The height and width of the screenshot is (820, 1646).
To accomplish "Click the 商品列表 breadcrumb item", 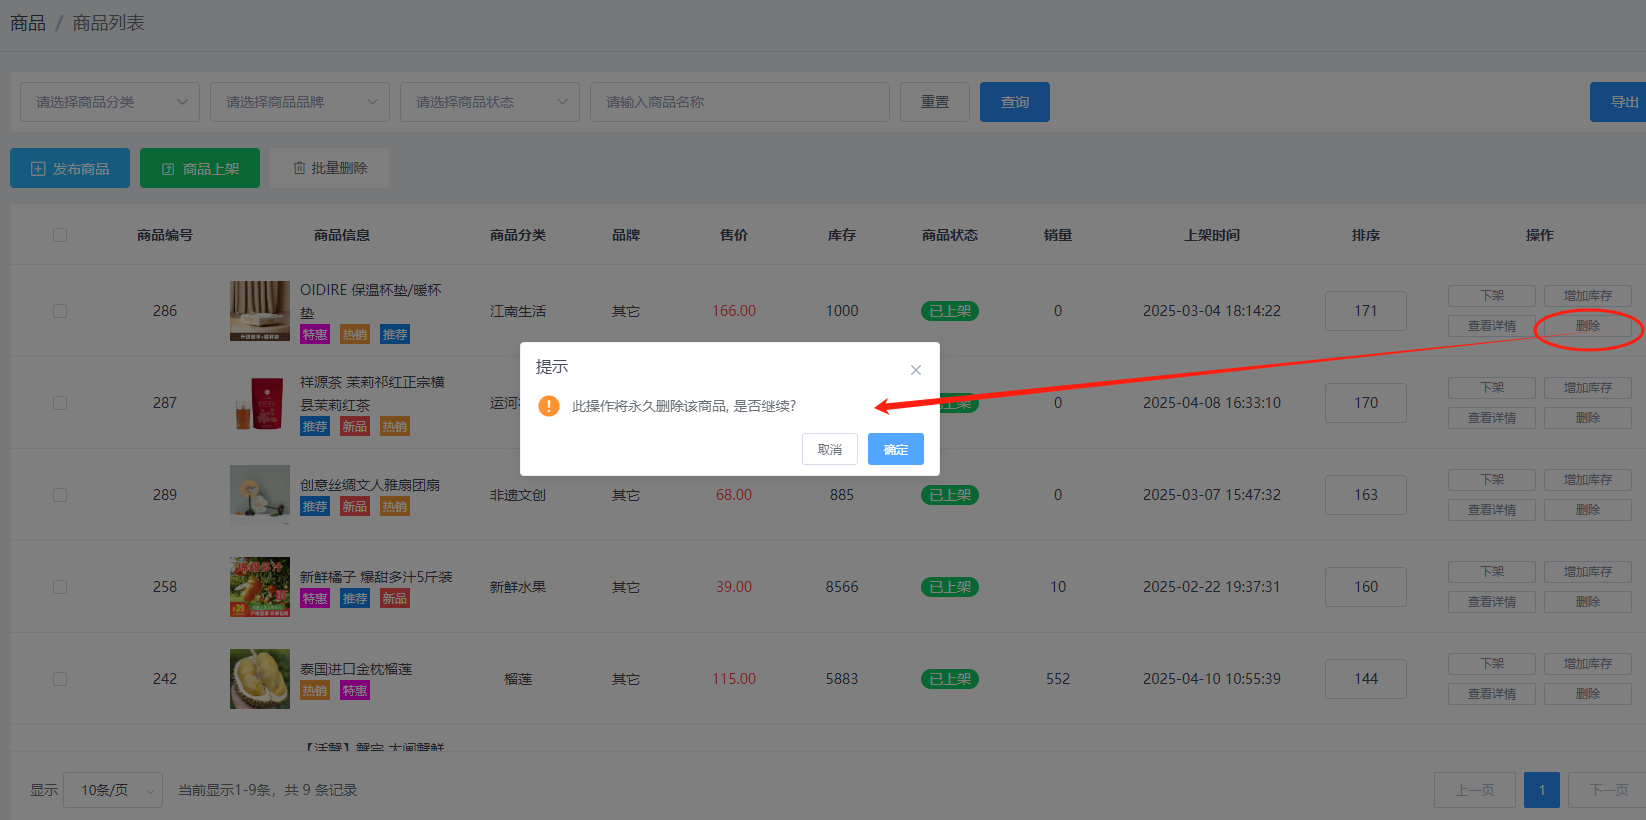I will click(x=108, y=23).
